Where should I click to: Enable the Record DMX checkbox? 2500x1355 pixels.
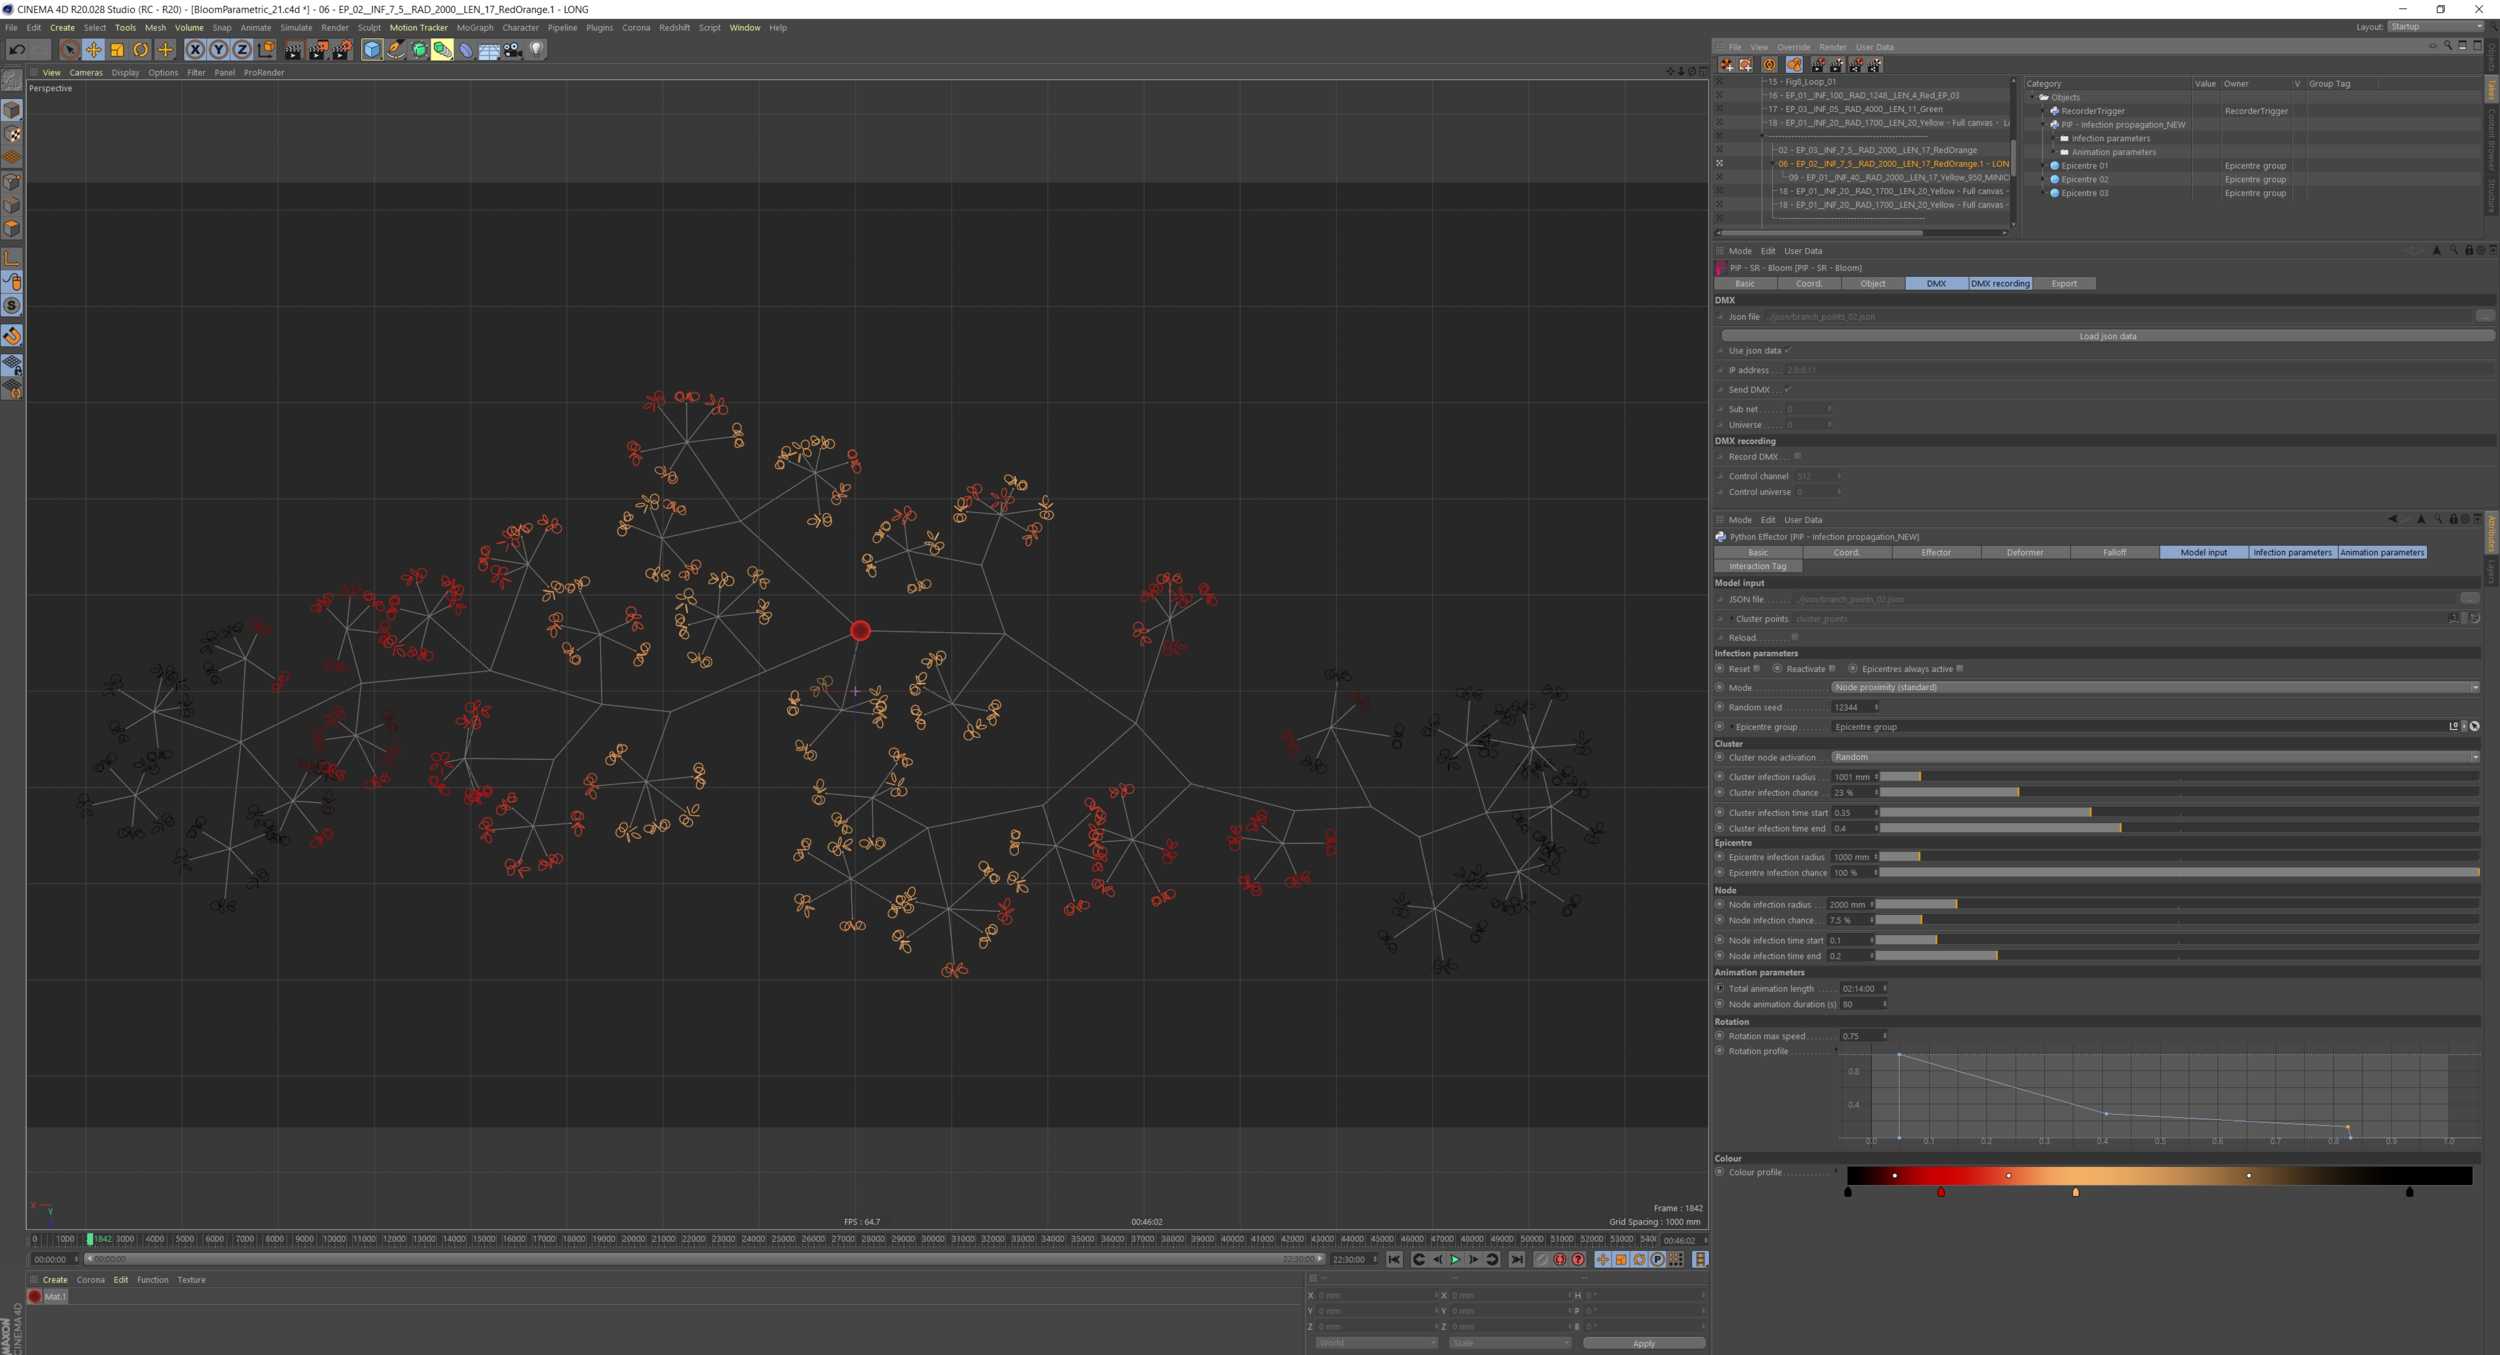click(1797, 457)
